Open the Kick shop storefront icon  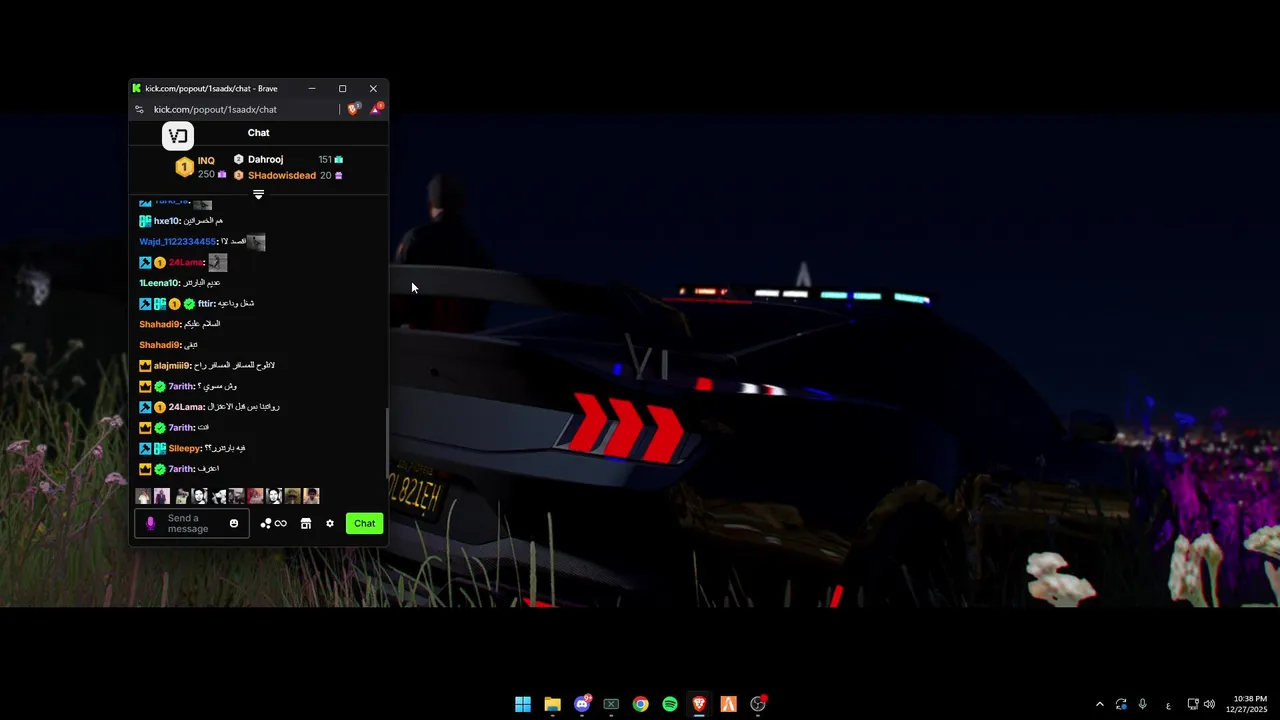[306, 524]
